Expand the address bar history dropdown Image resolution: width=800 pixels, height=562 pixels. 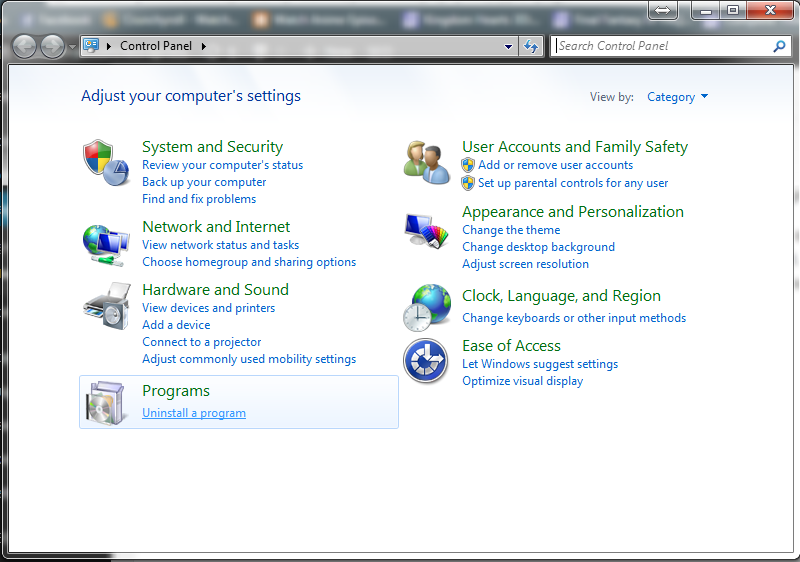point(508,46)
